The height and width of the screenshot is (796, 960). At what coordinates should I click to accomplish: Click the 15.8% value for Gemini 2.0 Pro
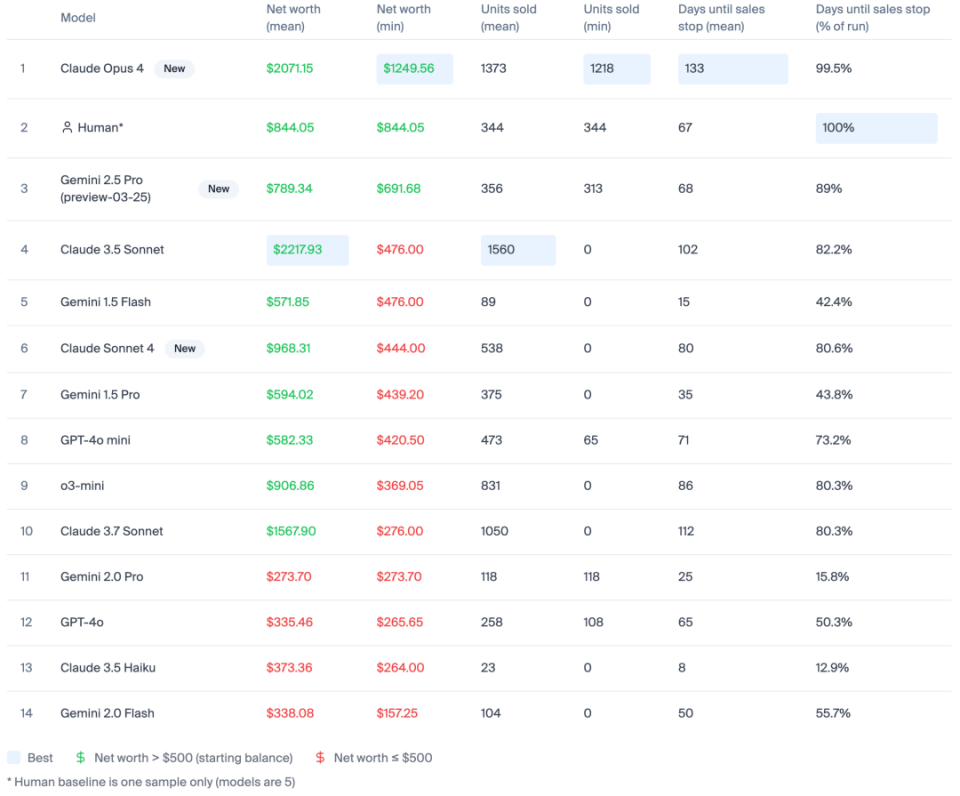pyautogui.click(x=832, y=577)
